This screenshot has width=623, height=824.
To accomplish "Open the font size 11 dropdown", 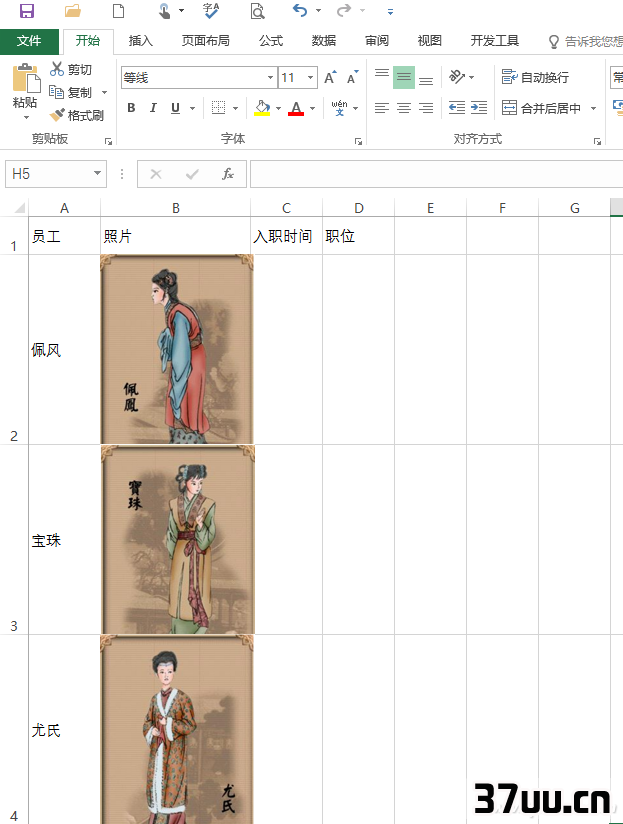I will tap(311, 78).
